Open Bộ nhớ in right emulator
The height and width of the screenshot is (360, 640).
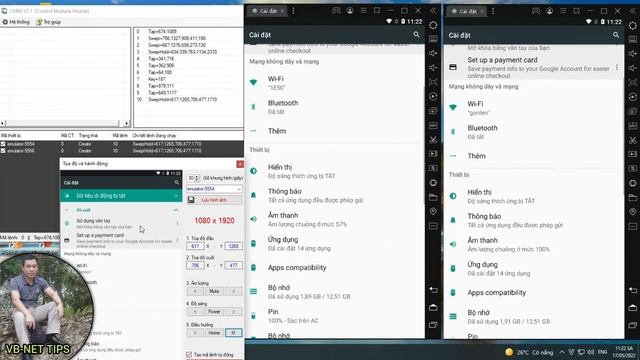(x=534, y=316)
